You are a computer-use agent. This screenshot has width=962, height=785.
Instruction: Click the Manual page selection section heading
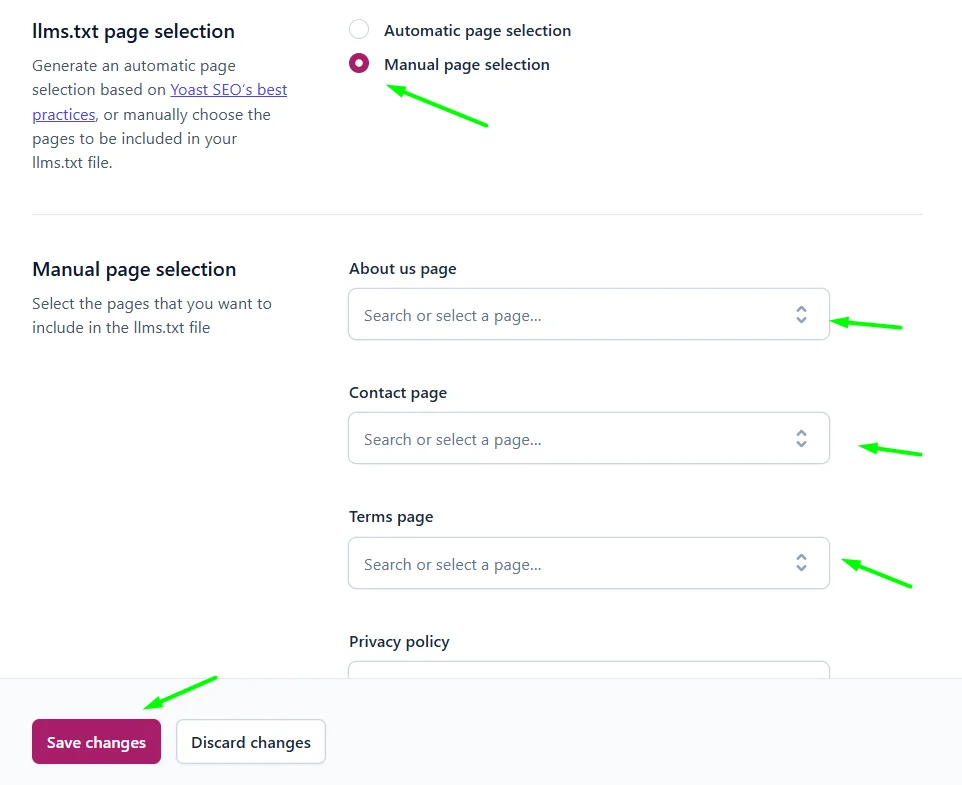134,269
